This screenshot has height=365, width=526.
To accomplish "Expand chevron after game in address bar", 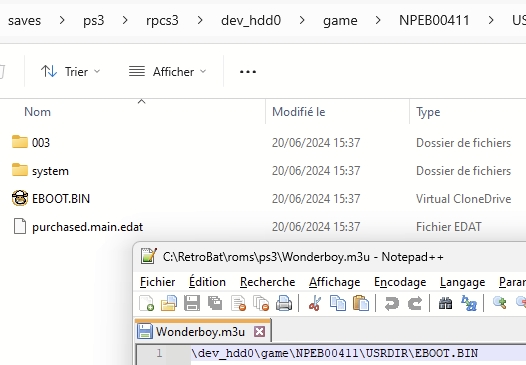I will pos(378,20).
